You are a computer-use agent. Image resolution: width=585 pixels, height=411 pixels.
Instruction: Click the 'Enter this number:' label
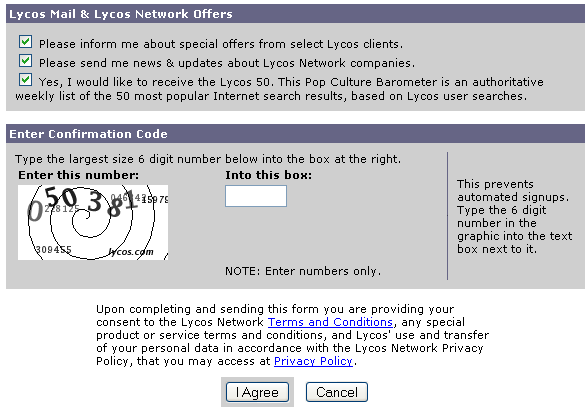click(78, 175)
